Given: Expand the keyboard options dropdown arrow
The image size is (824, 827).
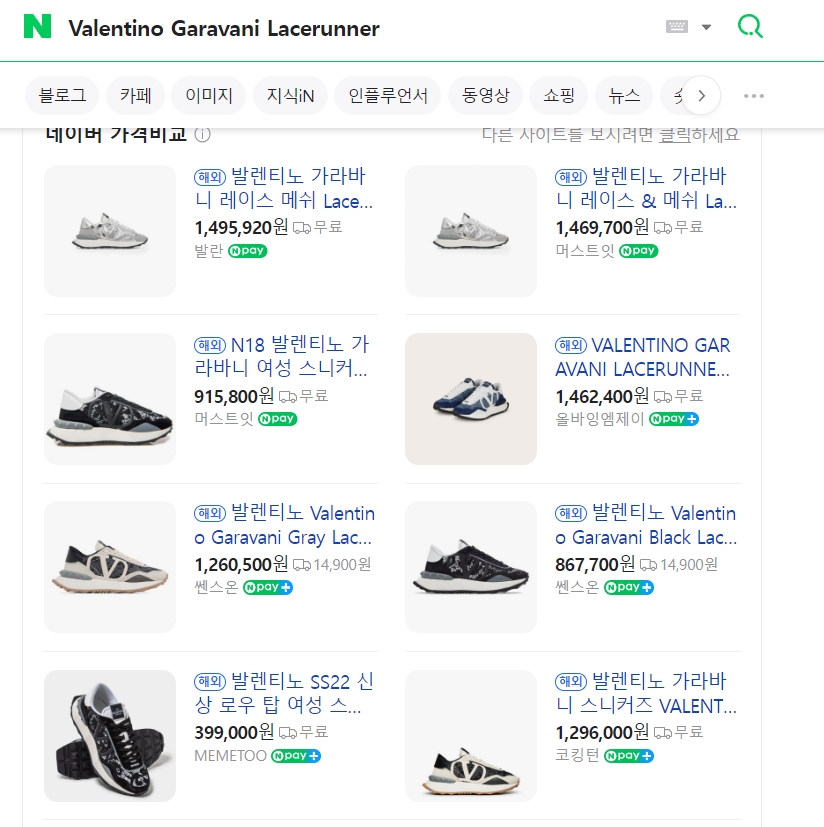Looking at the screenshot, I should pos(706,27).
